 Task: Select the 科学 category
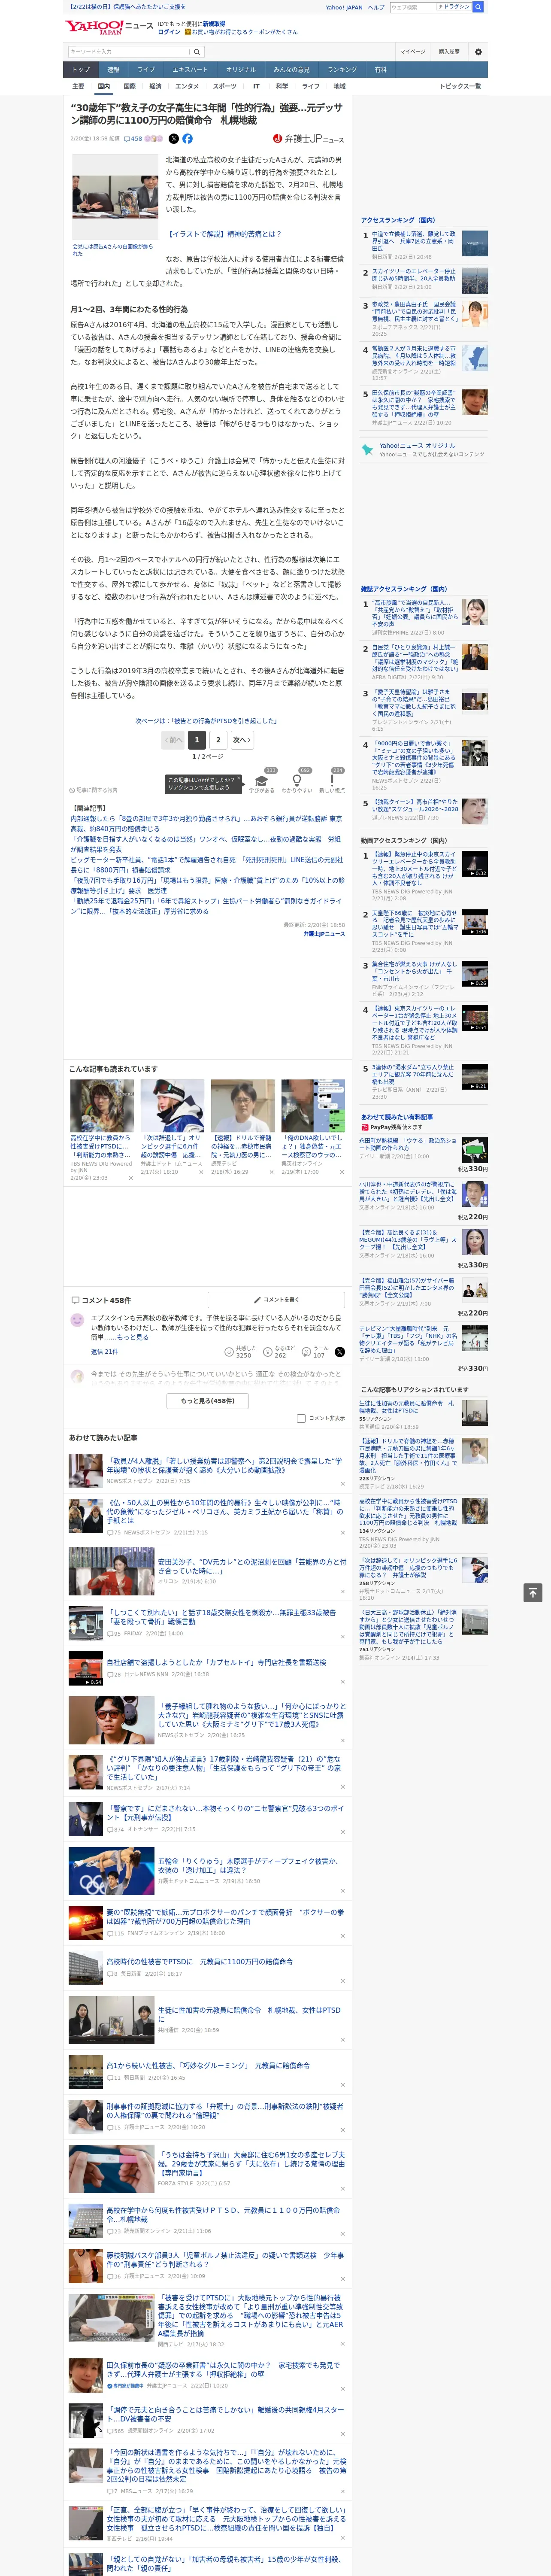click(x=282, y=86)
